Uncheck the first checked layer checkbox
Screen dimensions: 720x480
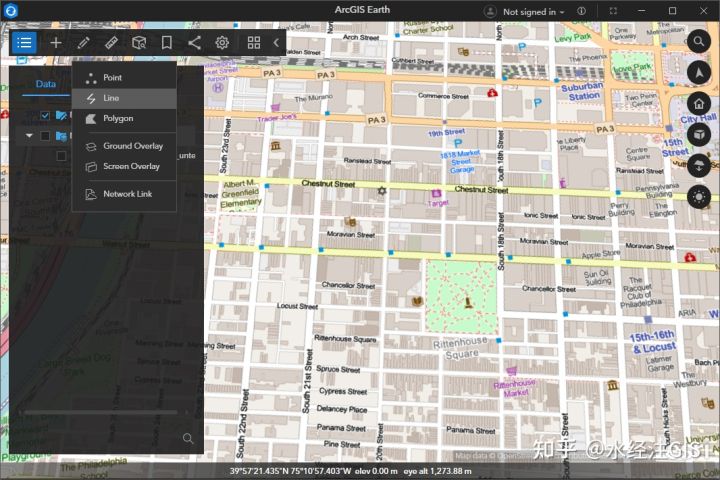point(45,115)
